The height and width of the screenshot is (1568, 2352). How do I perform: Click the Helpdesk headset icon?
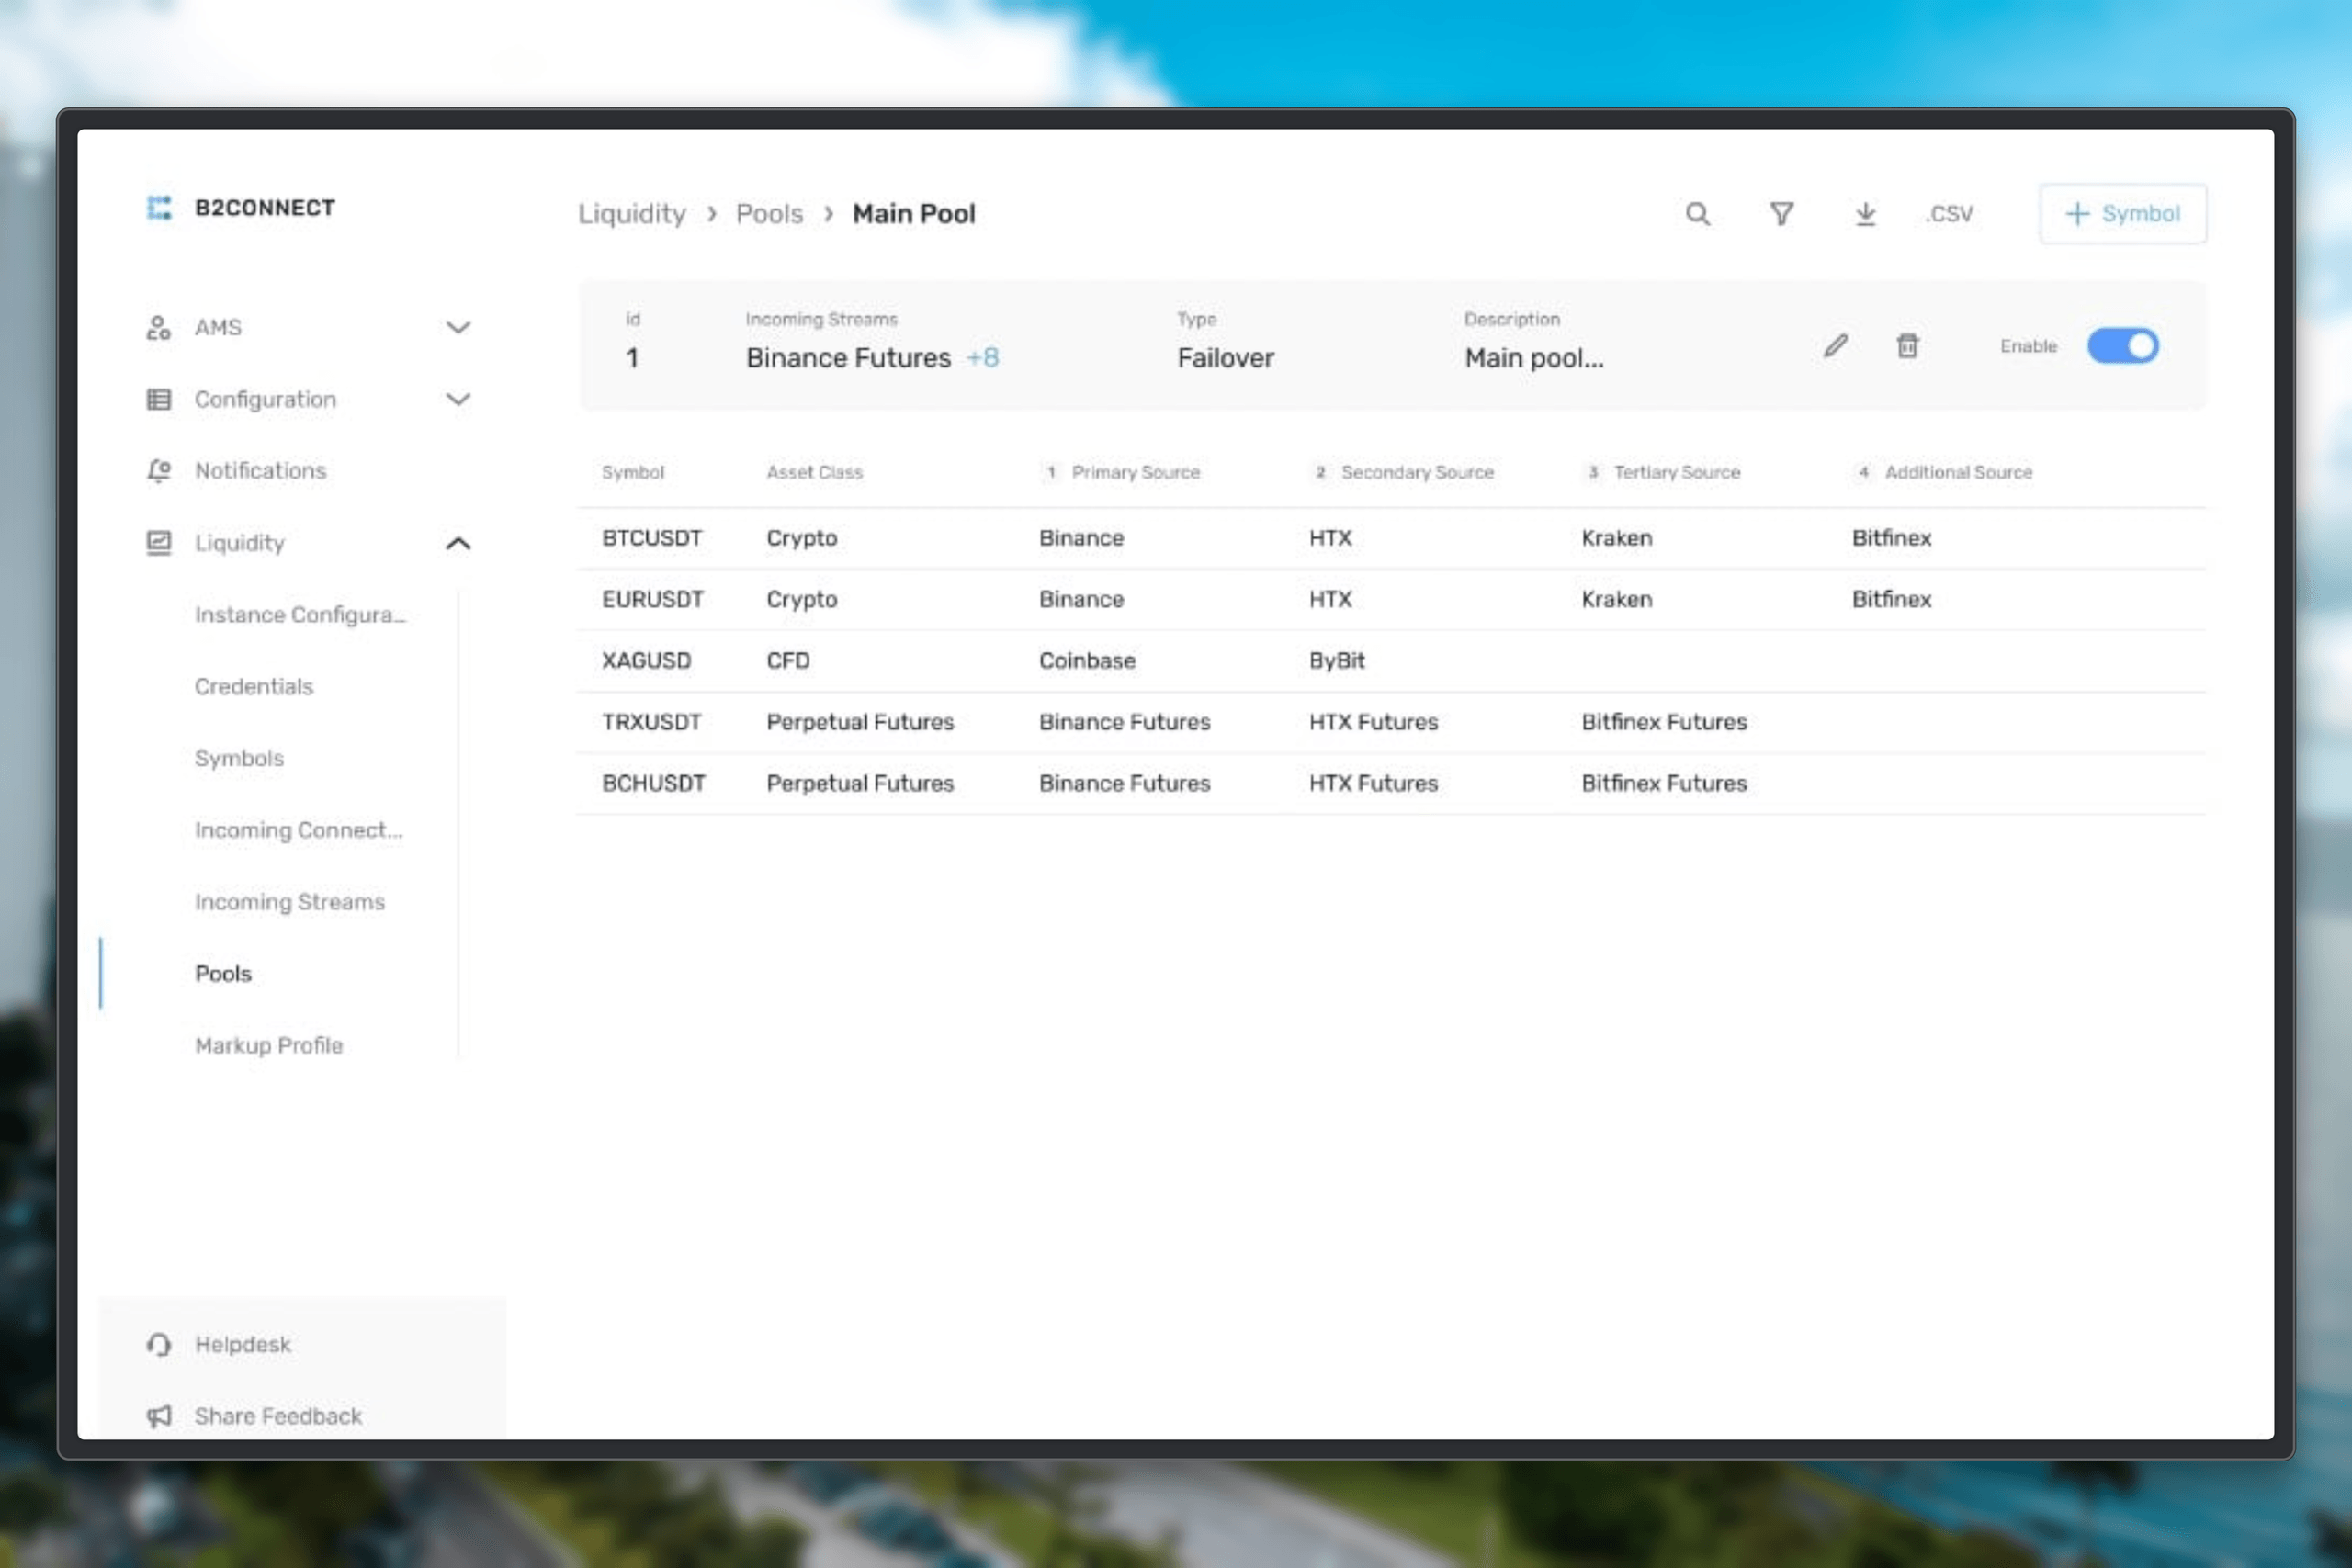159,1345
